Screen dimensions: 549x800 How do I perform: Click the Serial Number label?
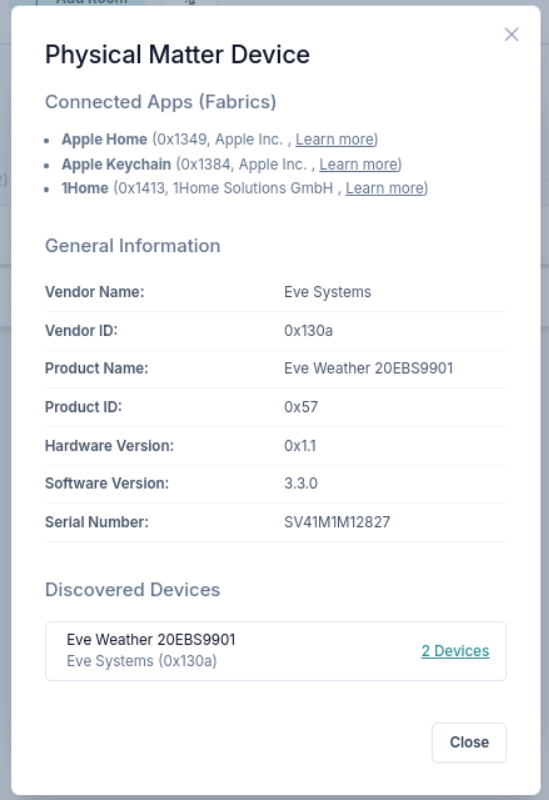point(96,522)
